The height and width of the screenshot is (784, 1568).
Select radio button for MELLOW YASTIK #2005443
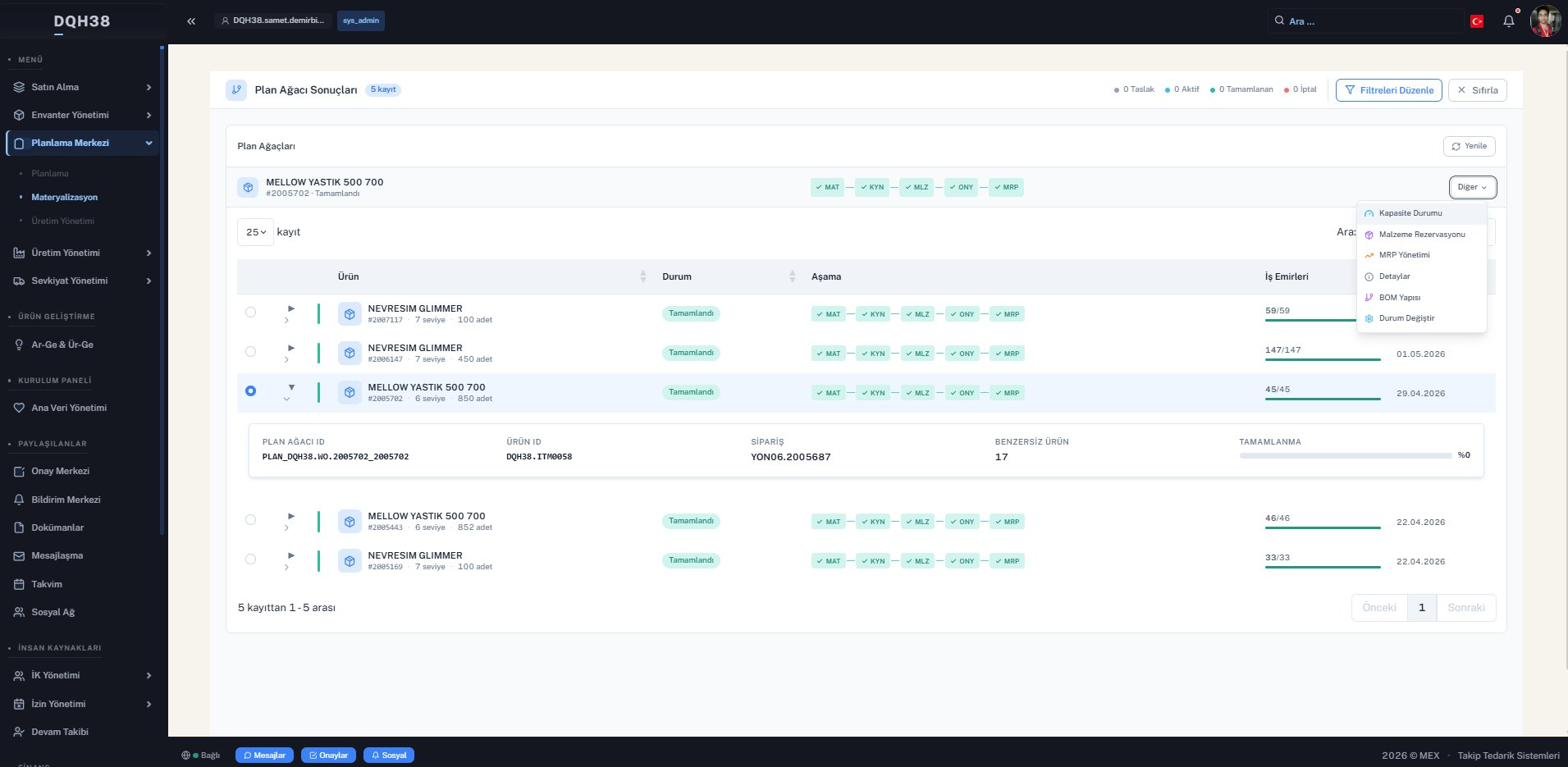point(250,520)
